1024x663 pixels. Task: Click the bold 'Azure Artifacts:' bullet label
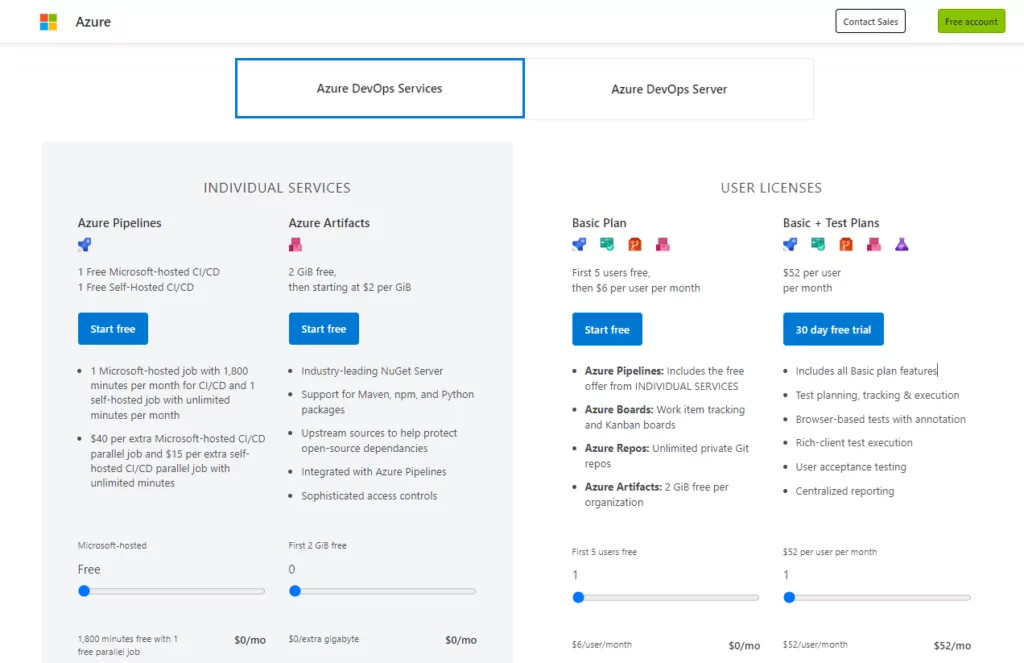623,487
